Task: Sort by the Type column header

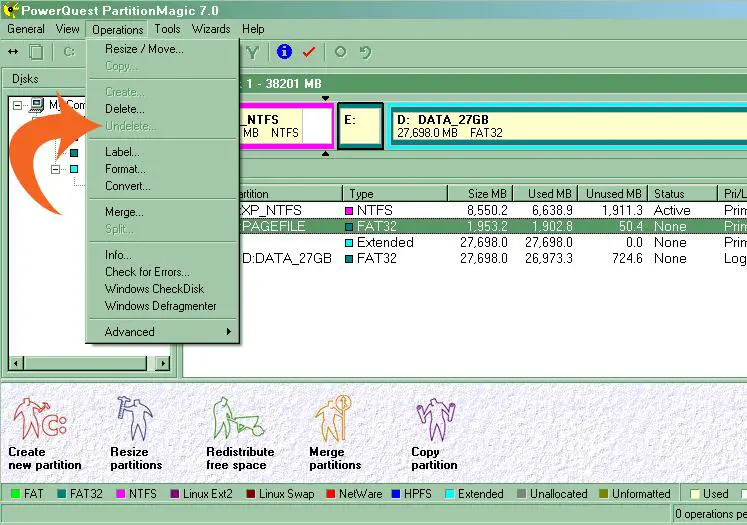Action: pos(395,193)
